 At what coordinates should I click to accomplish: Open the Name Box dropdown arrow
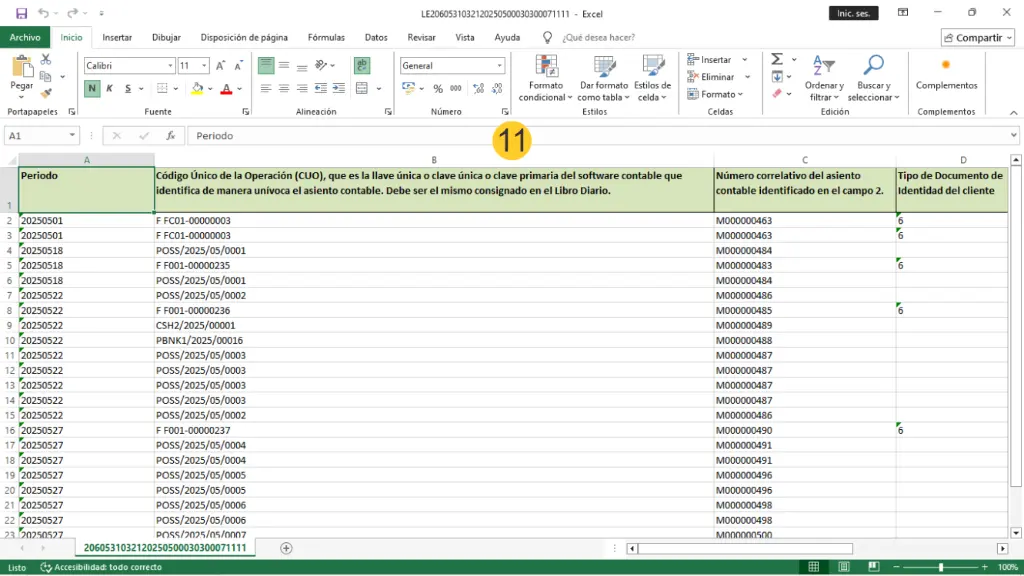72,135
